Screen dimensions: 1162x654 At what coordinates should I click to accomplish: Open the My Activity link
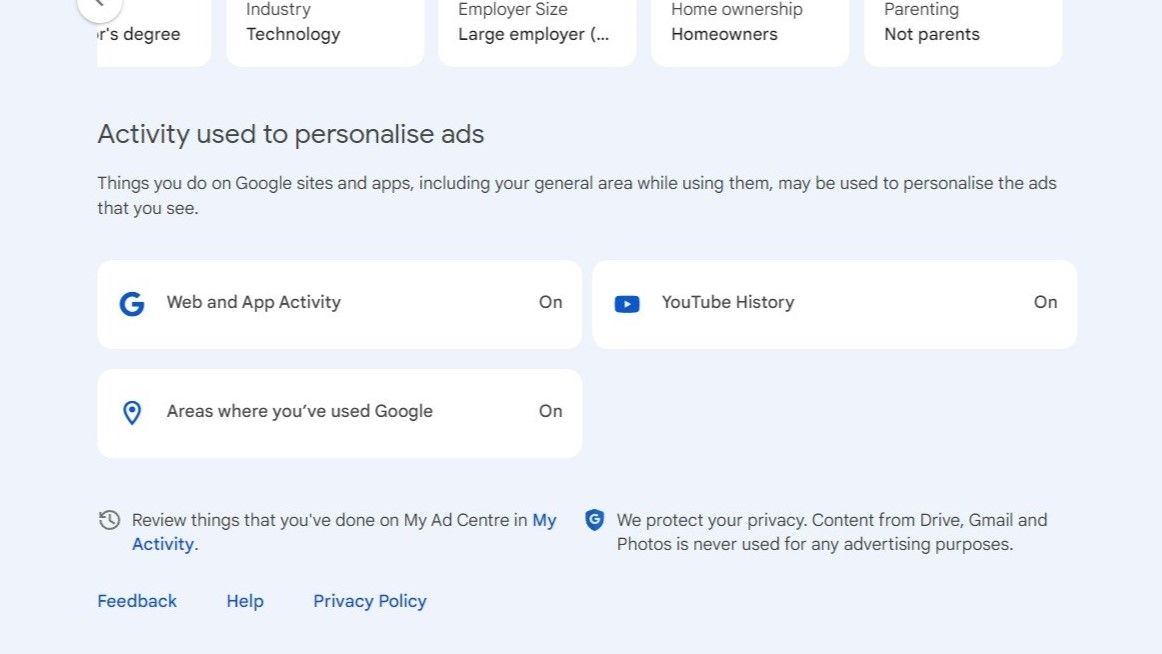click(164, 543)
